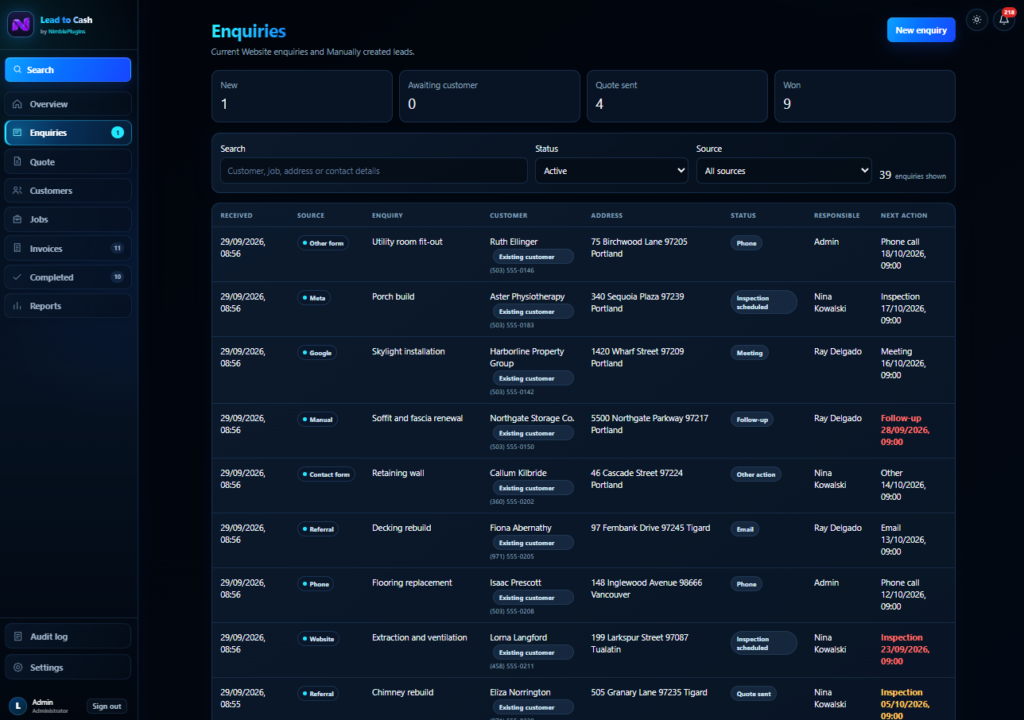Open the Source dropdown showing All sources
Viewport: 1024px width, 720px height.
[784, 171]
